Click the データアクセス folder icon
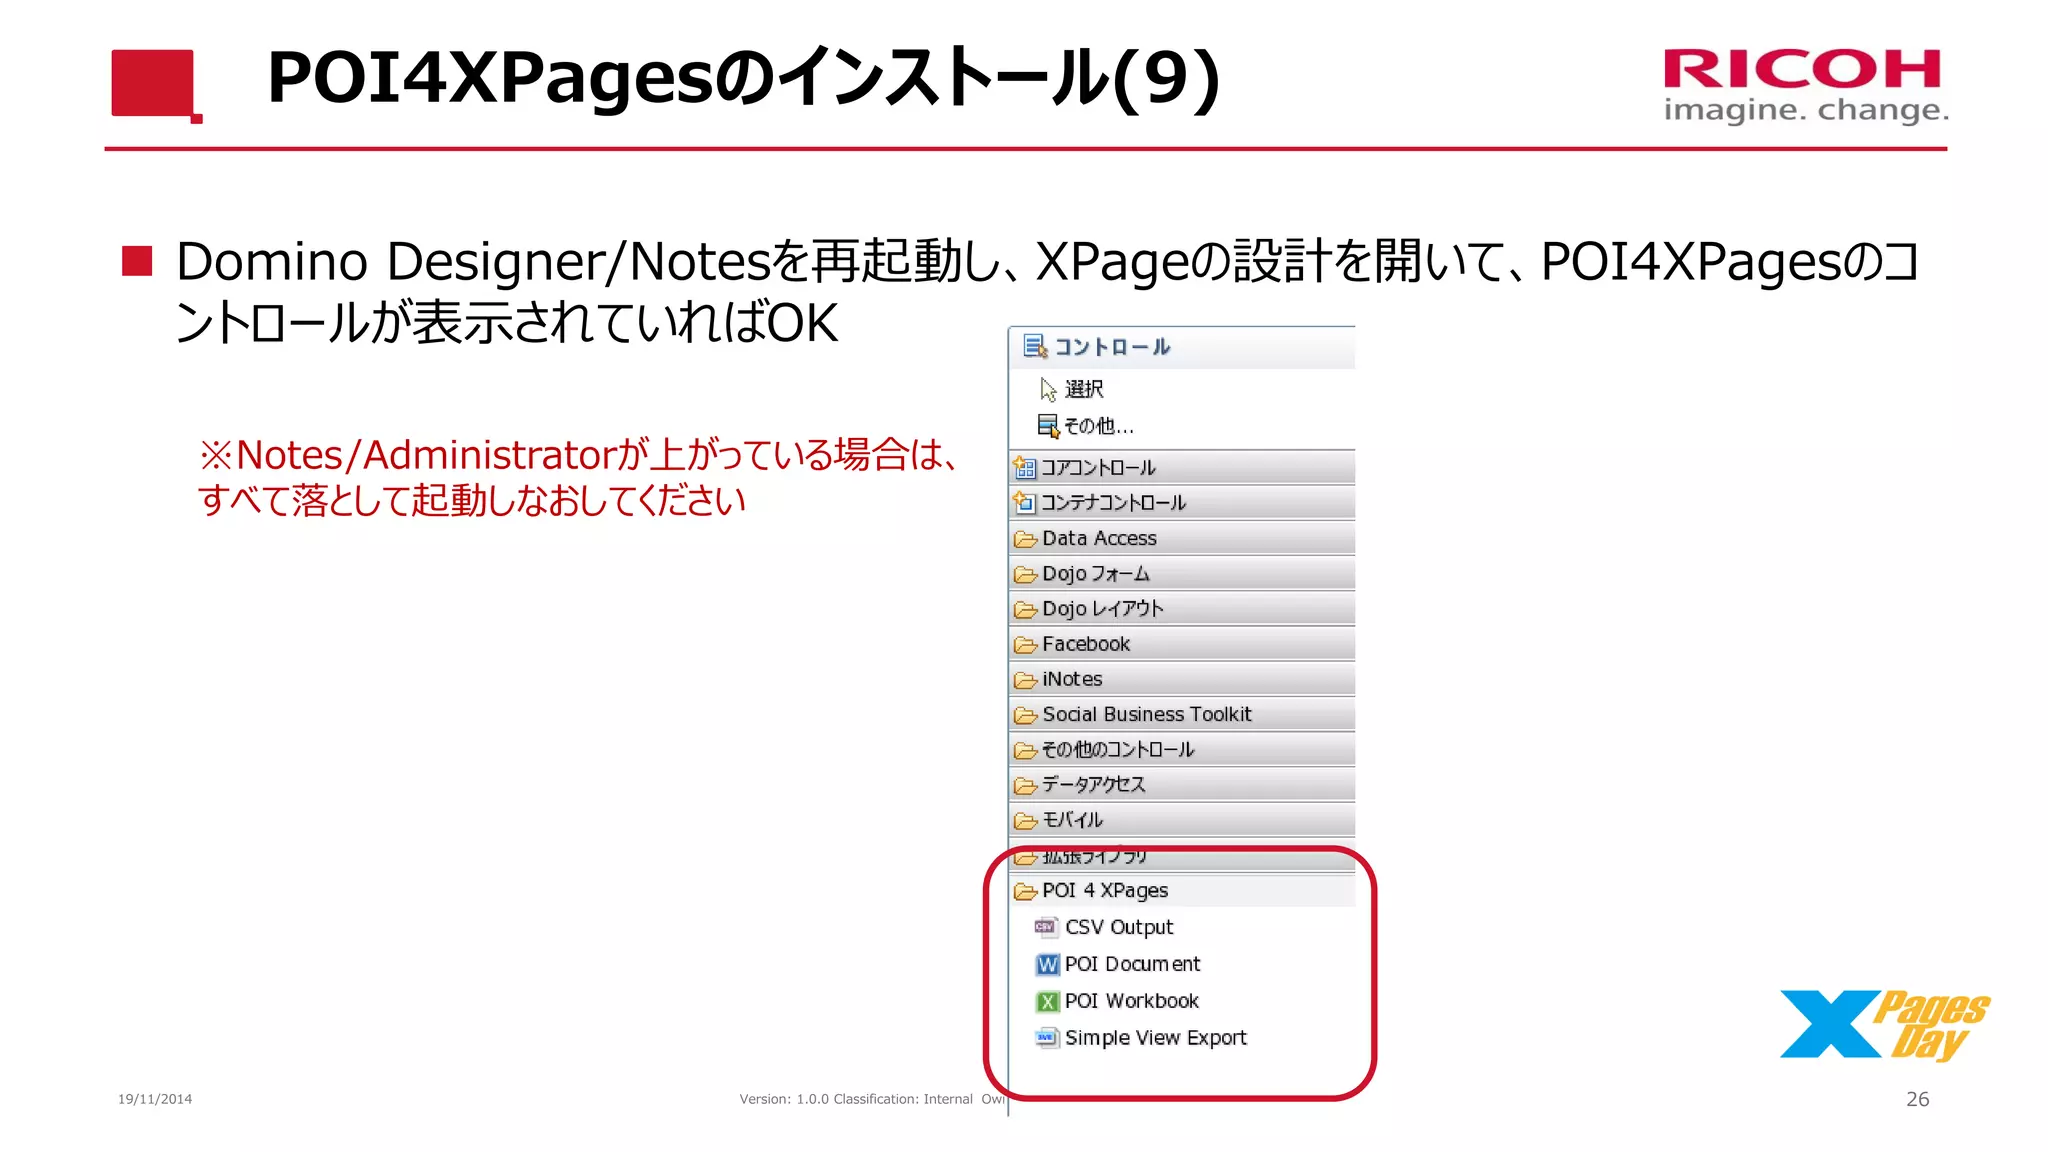This screenshot has width=2048, height=1152. (1025, 785)
